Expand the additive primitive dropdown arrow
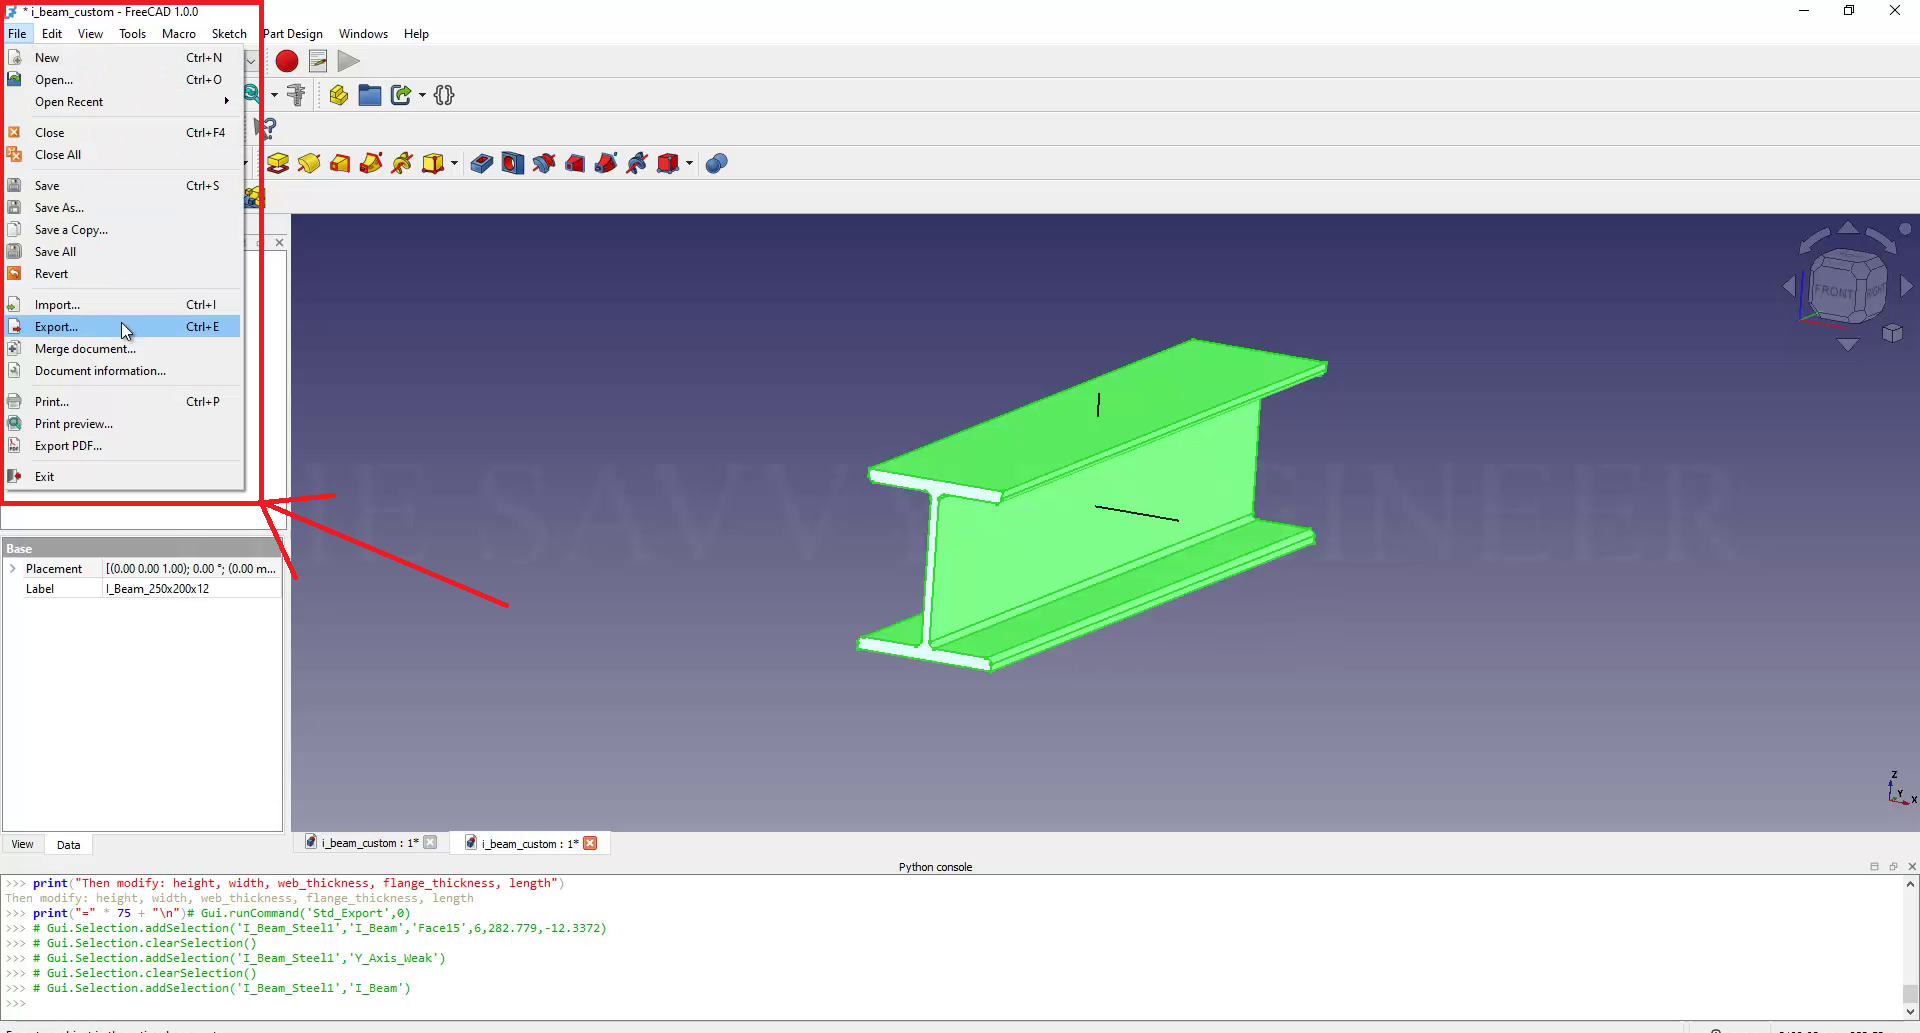This screenshot has width=1920, height=1033. tap(454, 163)
